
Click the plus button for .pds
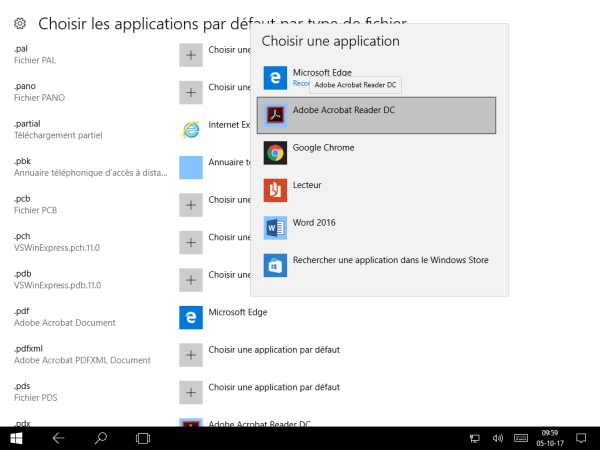click(x=191, y=393)
